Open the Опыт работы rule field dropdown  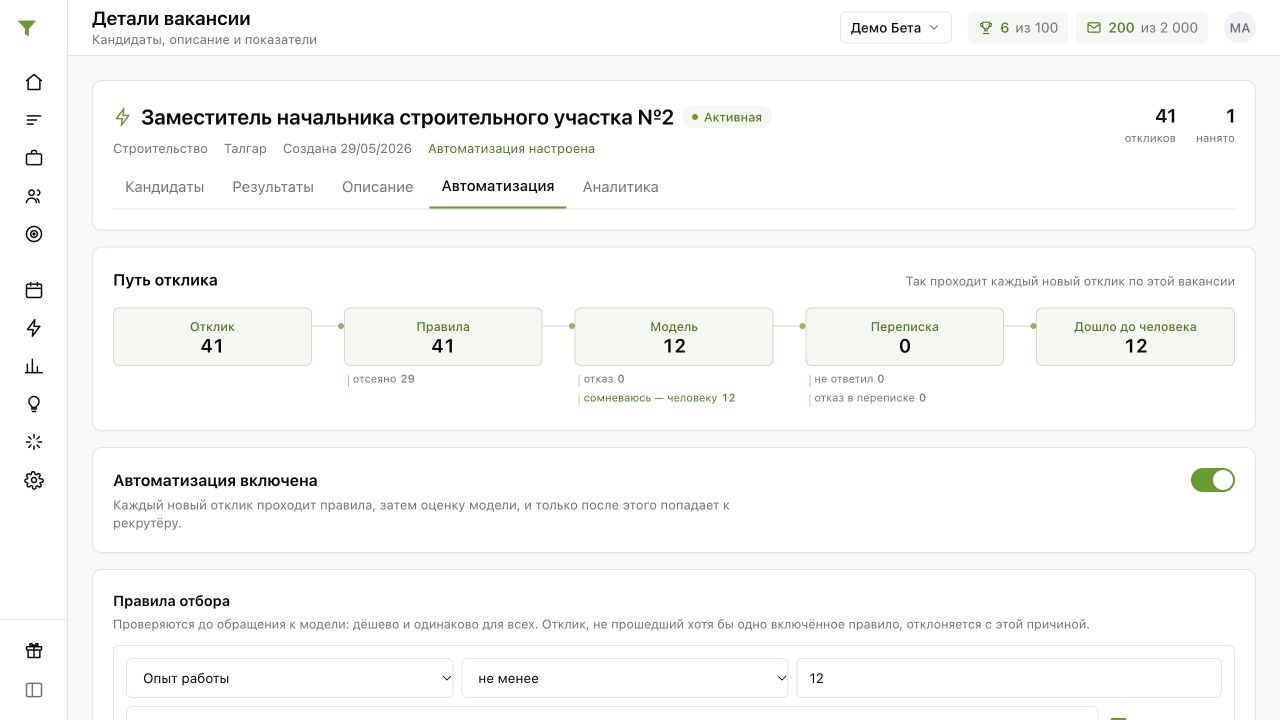(290, 678)
